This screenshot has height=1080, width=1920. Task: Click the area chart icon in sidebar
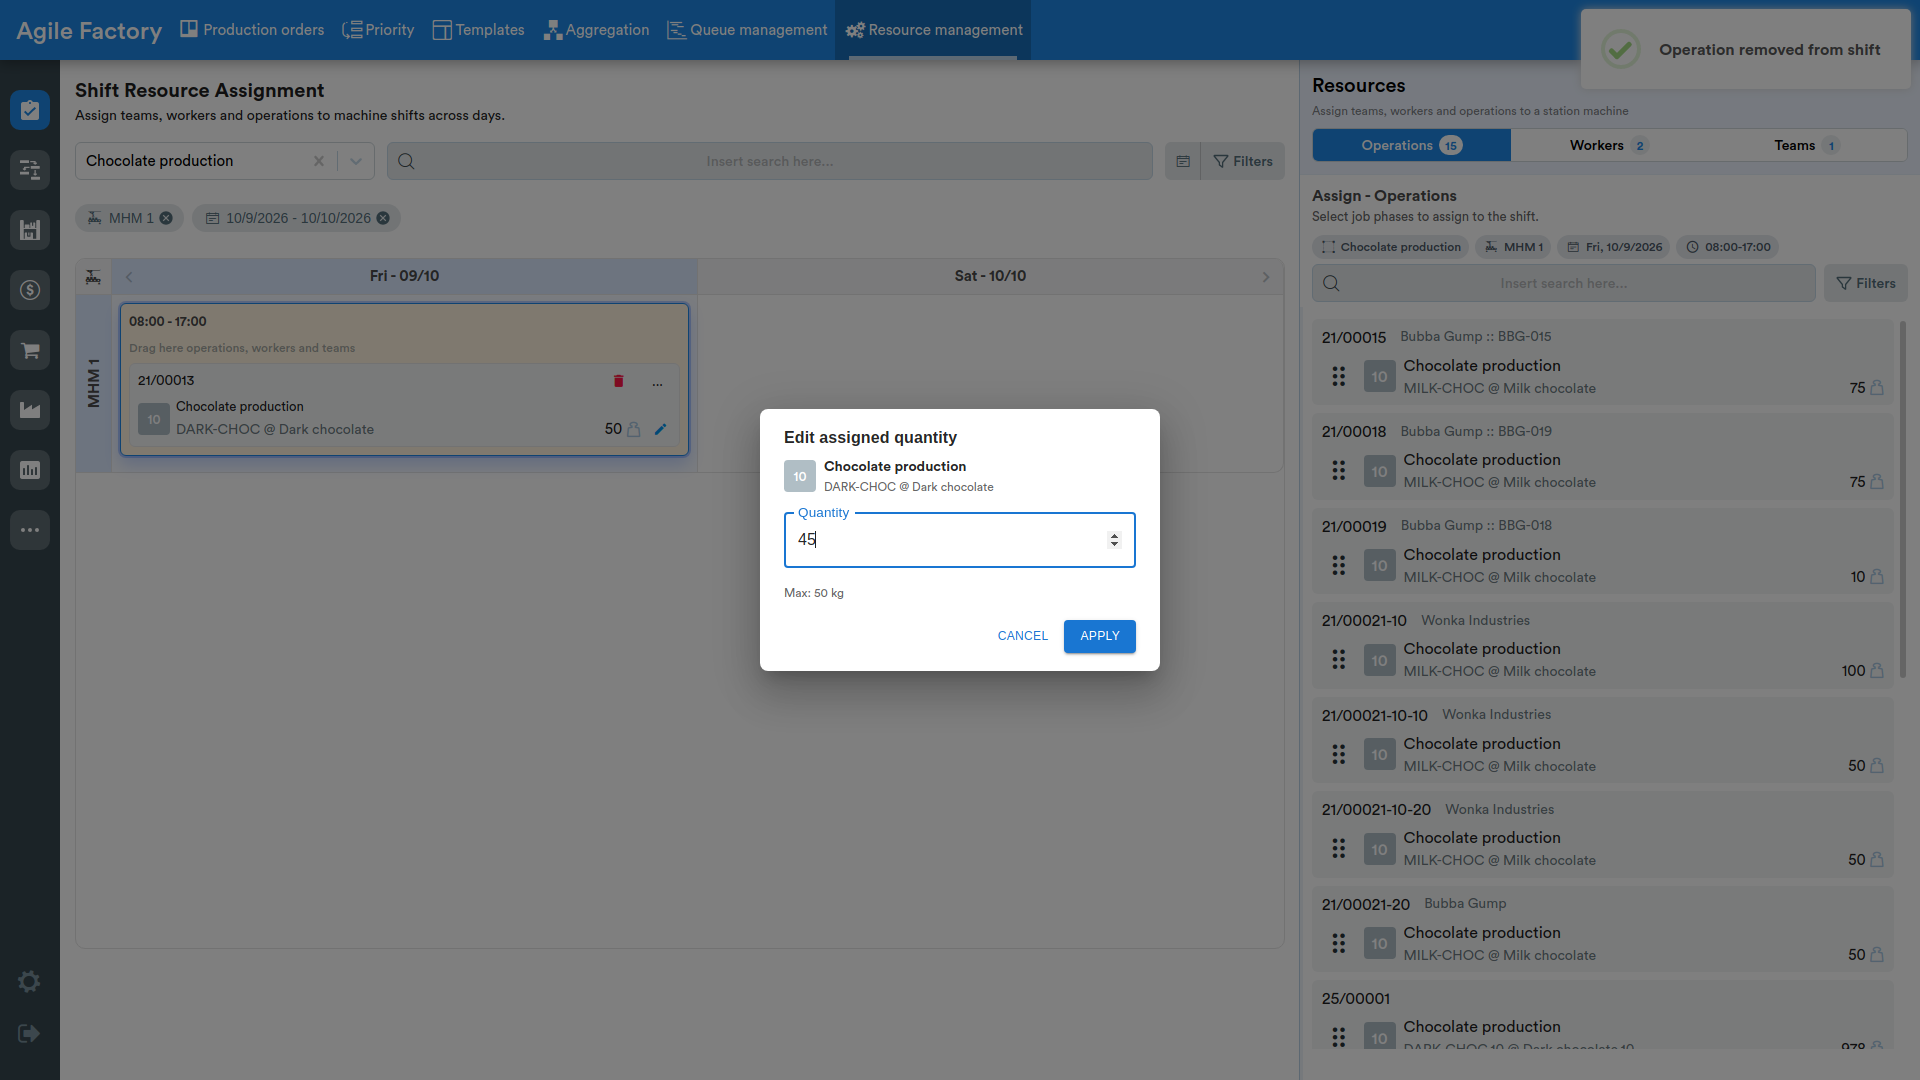[30, 410]
